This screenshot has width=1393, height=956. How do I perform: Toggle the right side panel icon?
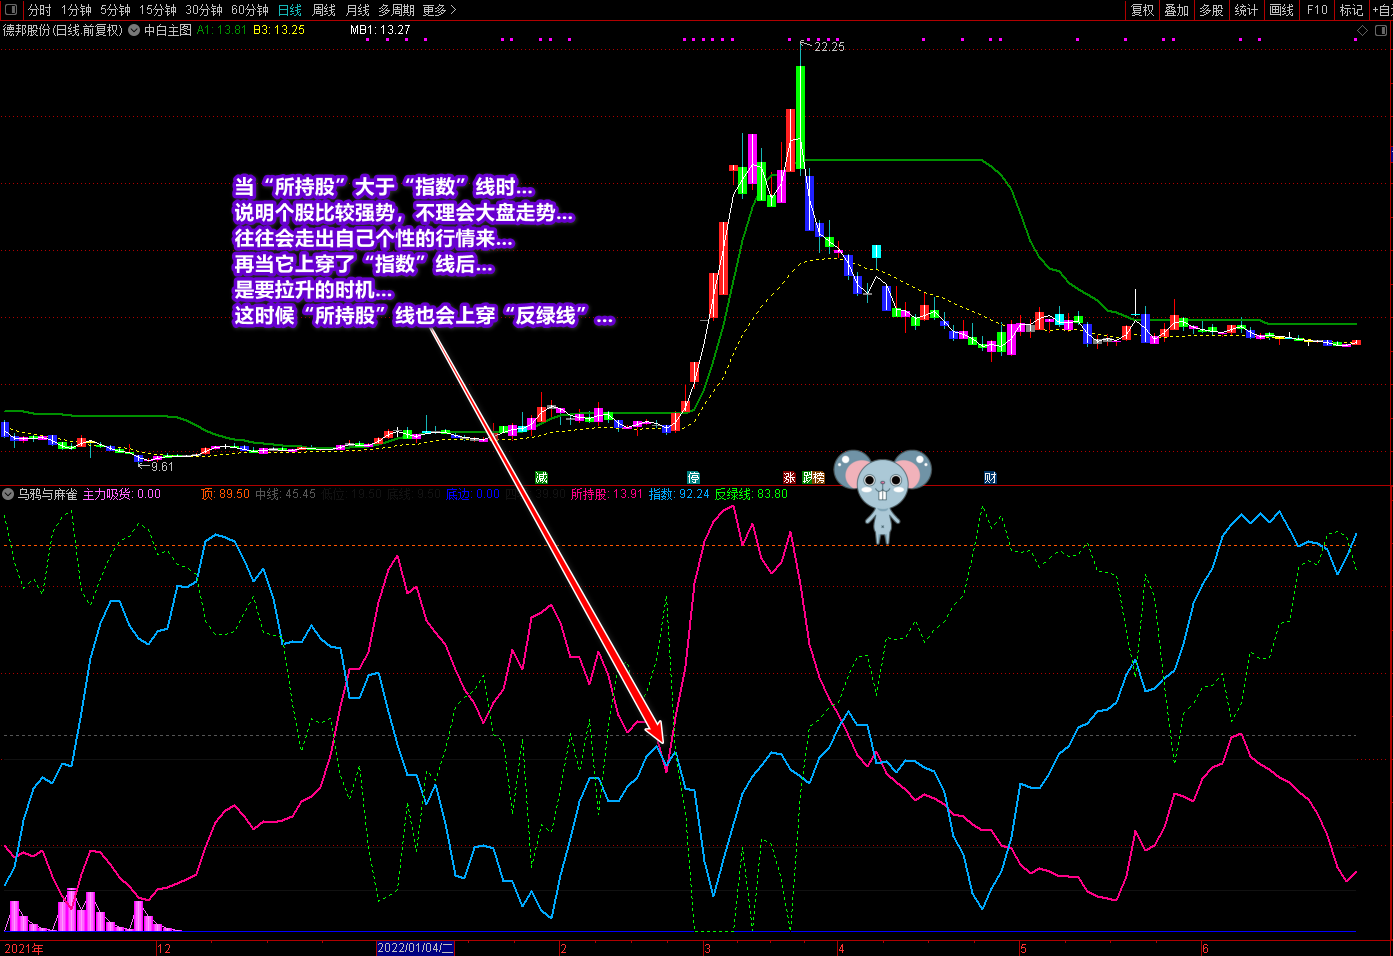tap(1381, 31)
